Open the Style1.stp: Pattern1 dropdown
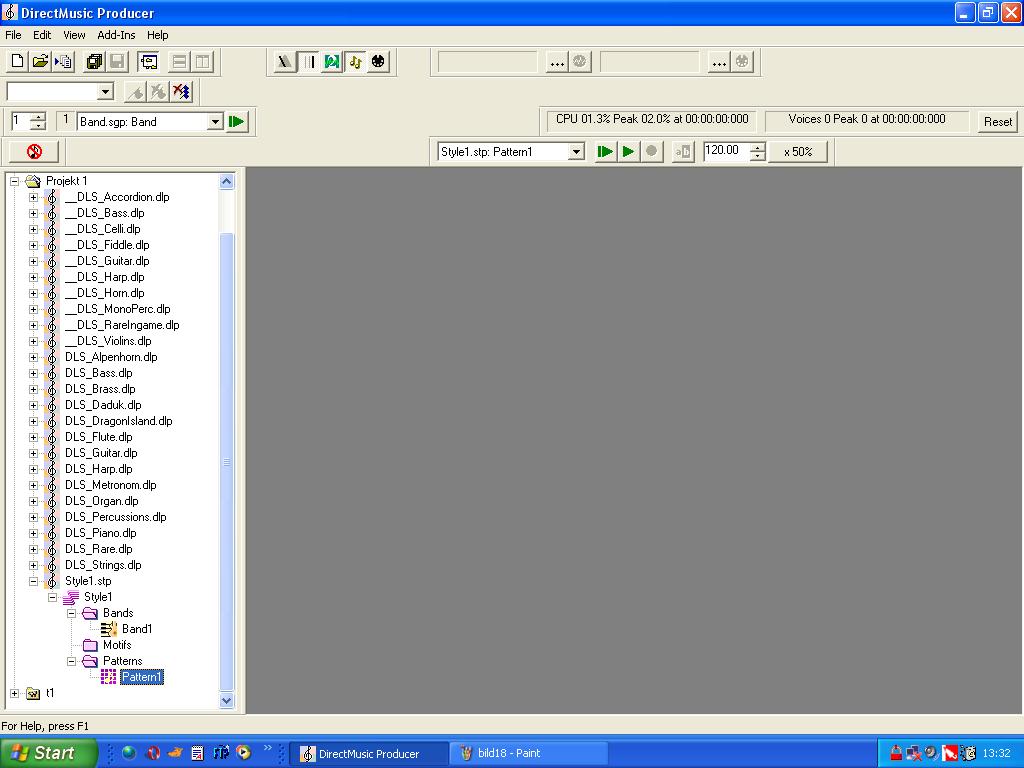Screen dimensions: 1024x768 click(576, 152)
